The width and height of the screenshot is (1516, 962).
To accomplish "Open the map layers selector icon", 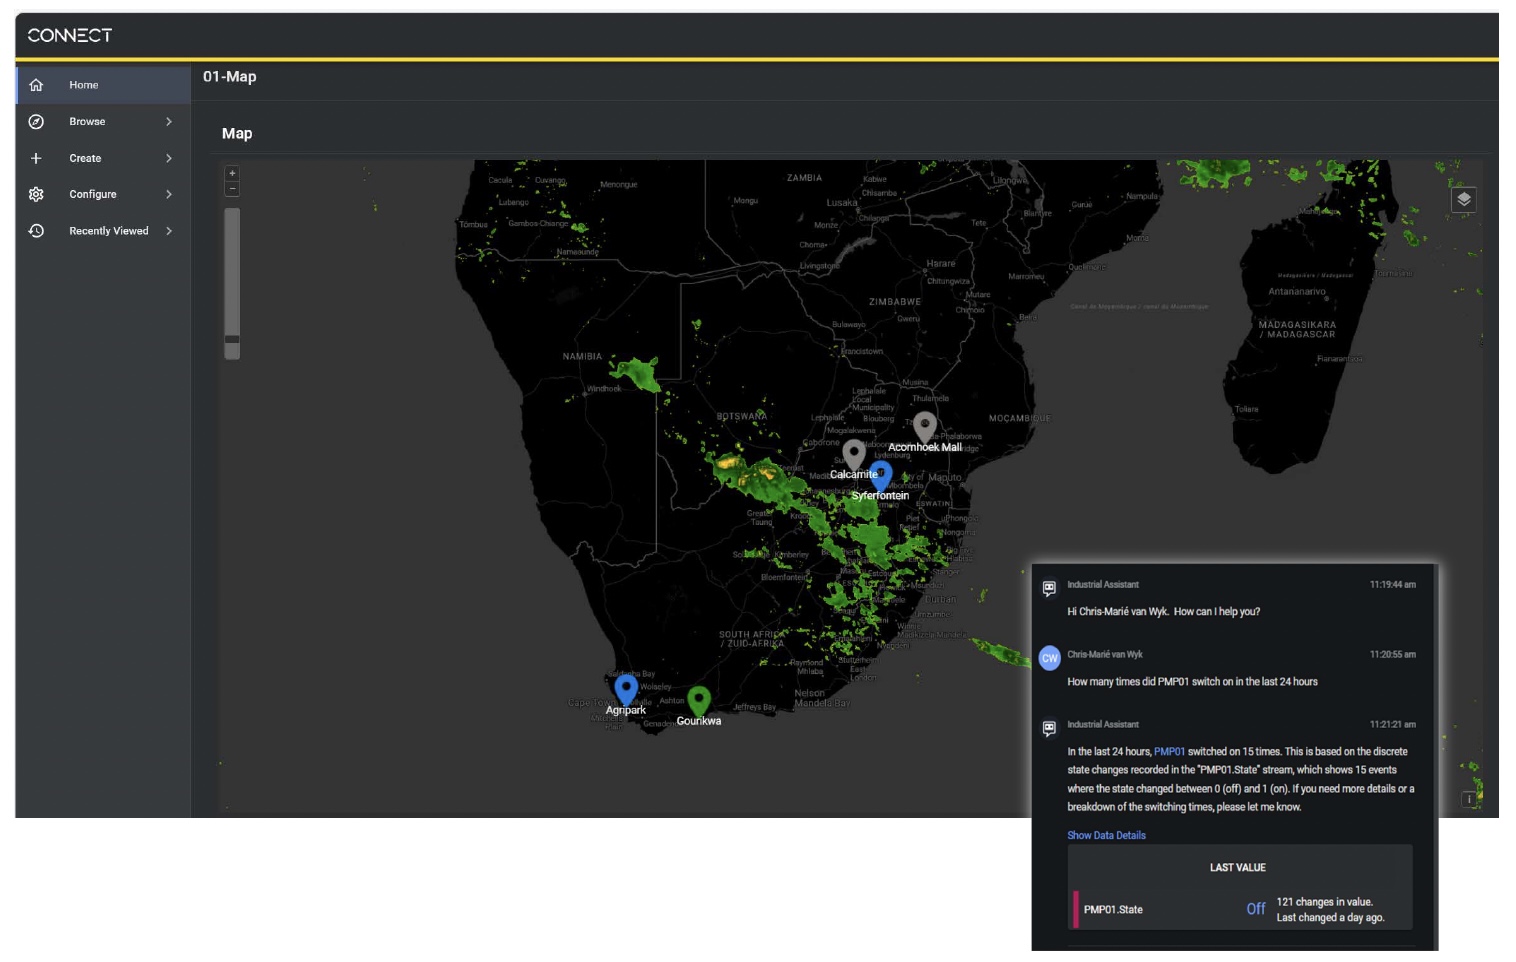I will (x=1463, y=199).
